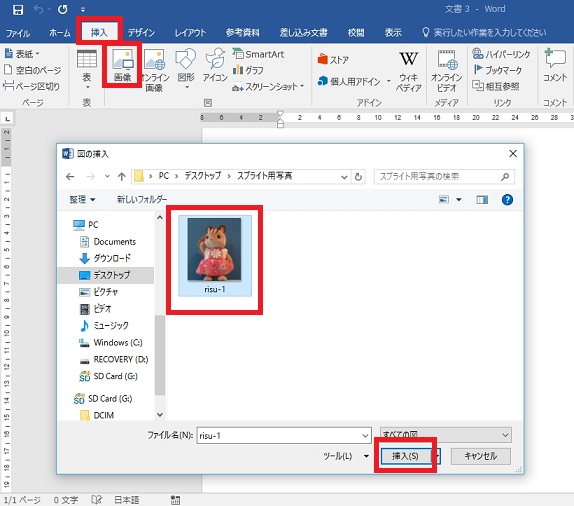
Task: Open the 表紙 cover page dropdown
Action: tap(22, 54)
